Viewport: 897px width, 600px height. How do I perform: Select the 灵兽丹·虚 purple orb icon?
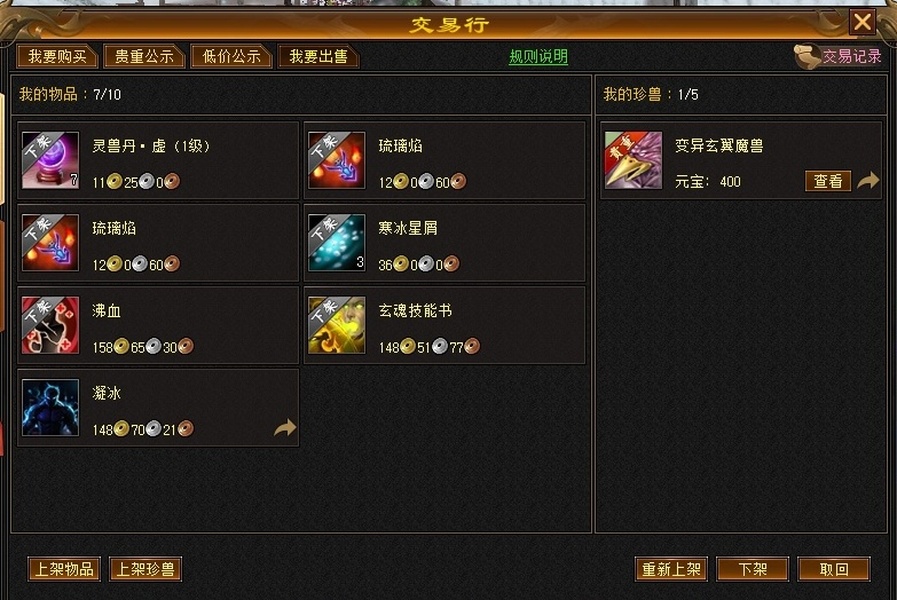click(50, 160)
